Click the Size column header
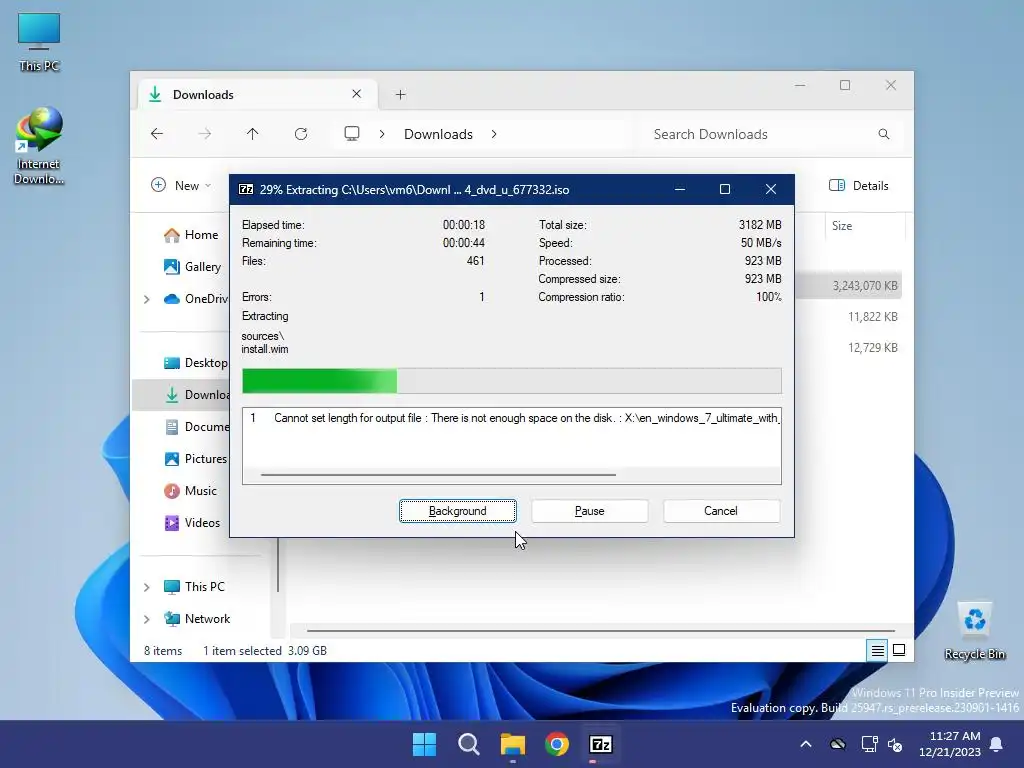This screenshot has width=1024, height=768. 865,226
